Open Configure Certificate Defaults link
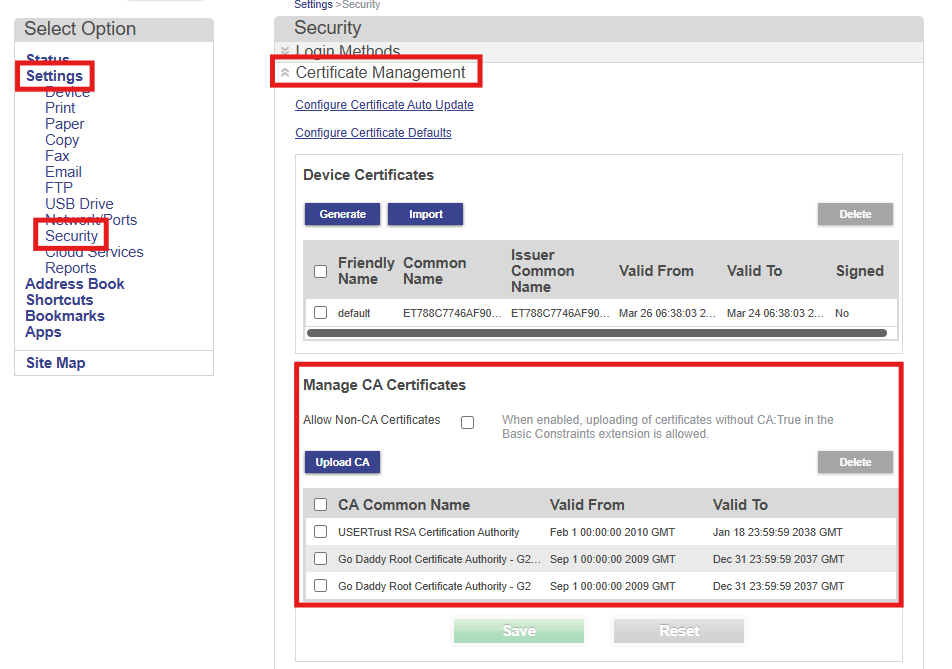 pos(373,133)
